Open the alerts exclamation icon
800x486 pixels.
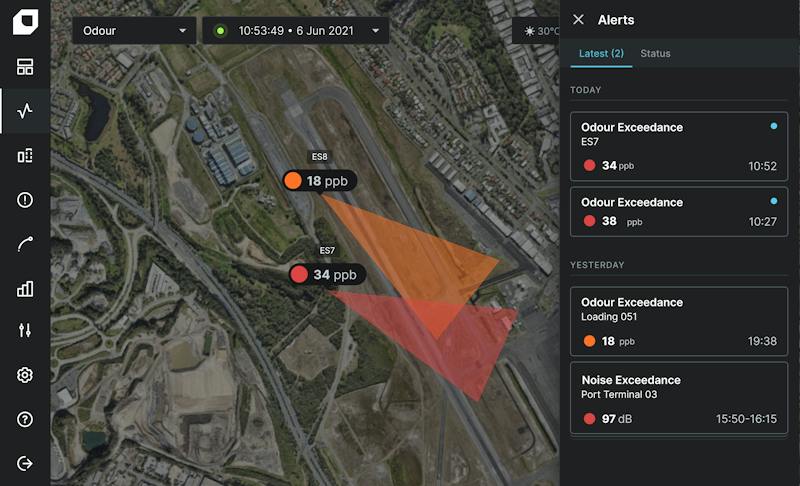[x=25, y=200]
